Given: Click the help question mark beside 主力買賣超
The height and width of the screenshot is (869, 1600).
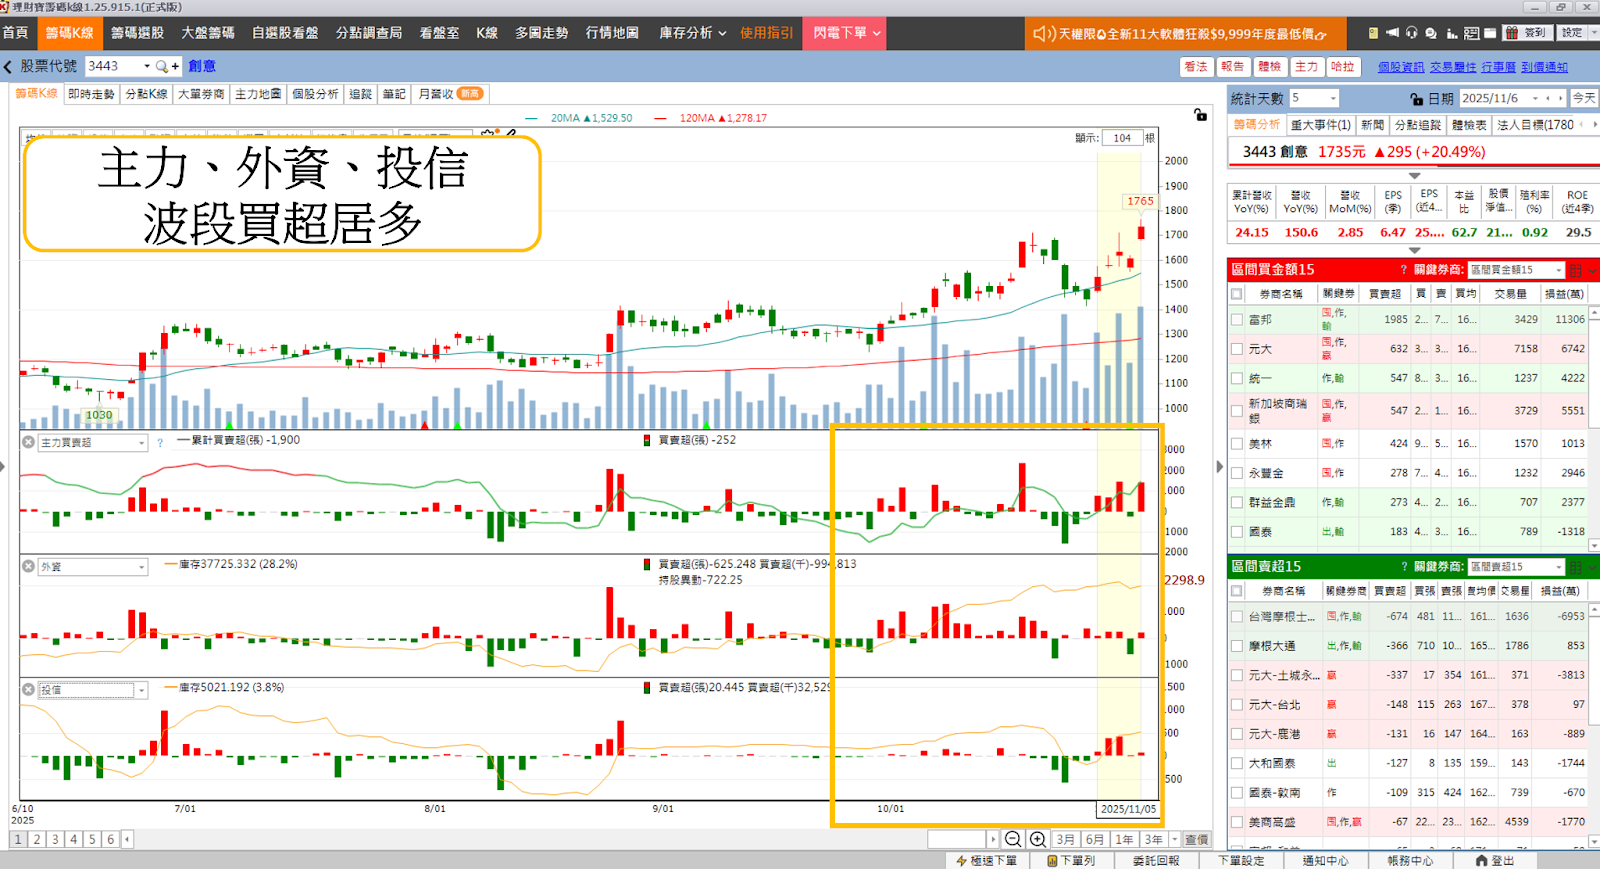Looking at the screenshot, I should [x=160, y=442].
